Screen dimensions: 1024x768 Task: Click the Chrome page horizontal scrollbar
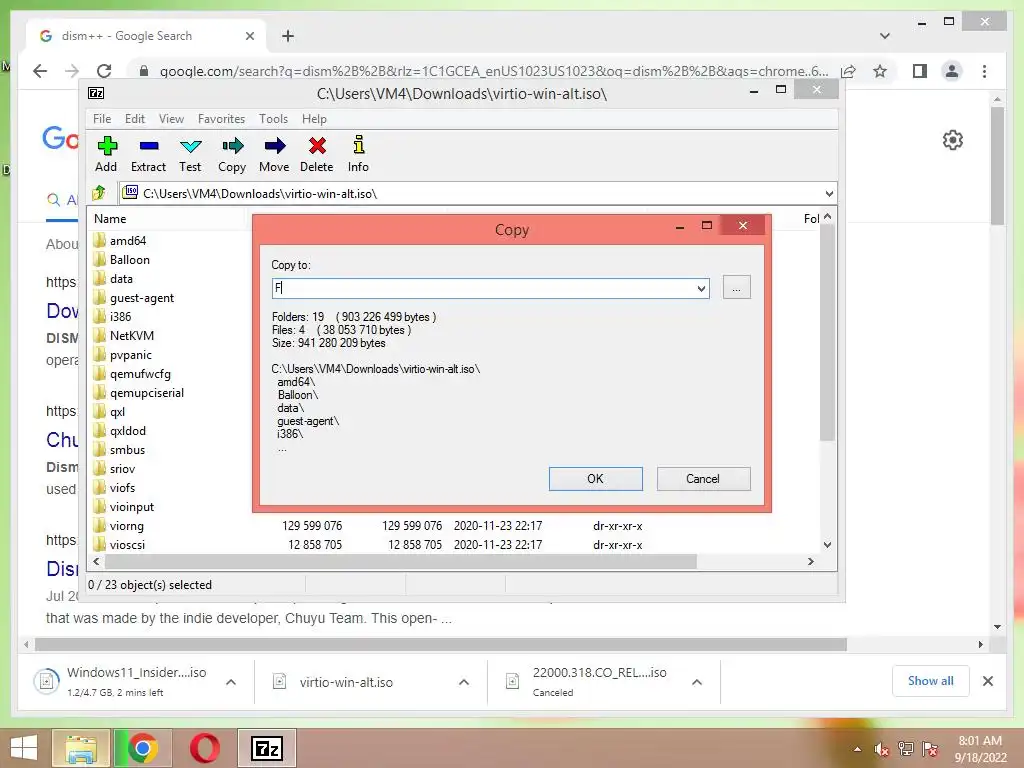[x=441, y=645]
